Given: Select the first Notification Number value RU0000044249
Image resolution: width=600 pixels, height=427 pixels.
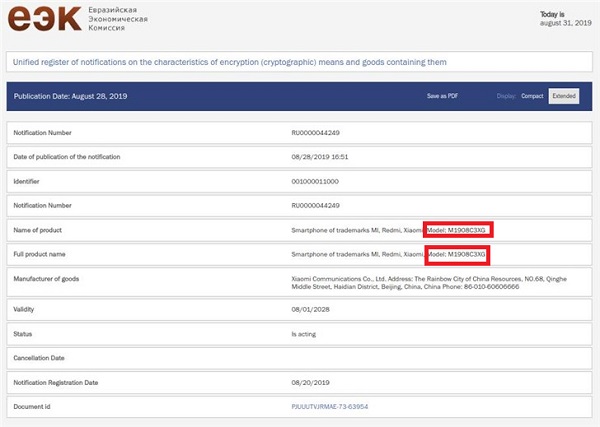Looking at the screenshot, I should click(x=315, y=133).
